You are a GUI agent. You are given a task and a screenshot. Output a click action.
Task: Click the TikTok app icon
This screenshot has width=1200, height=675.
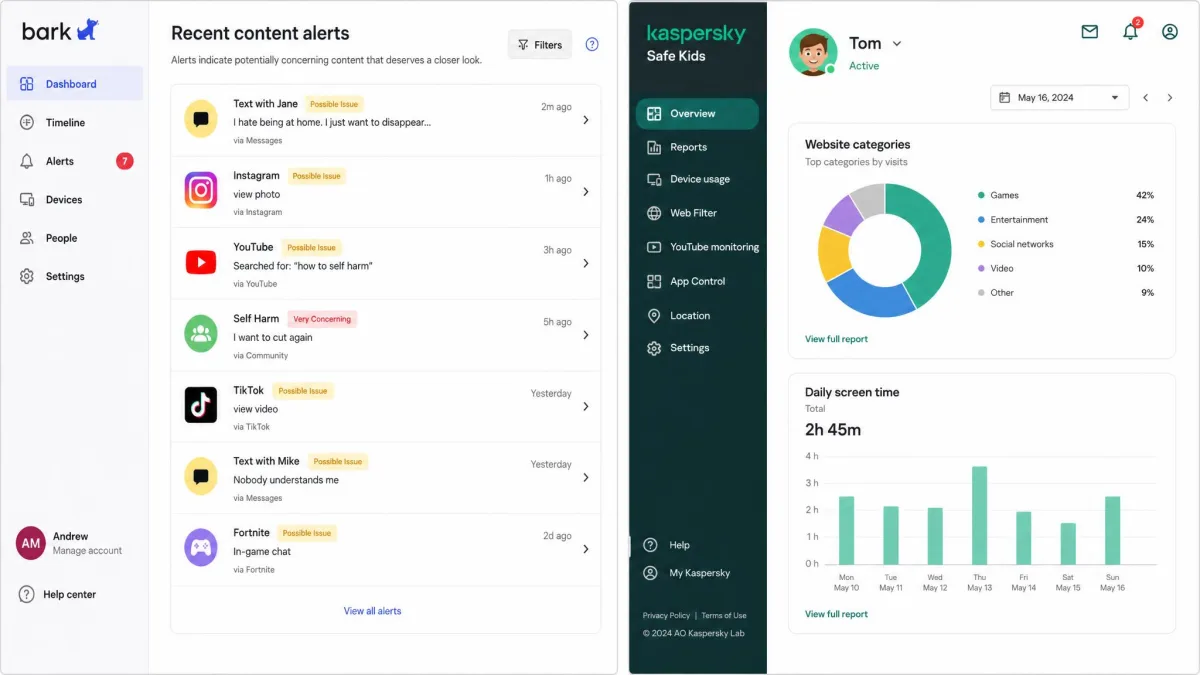tap(201, 405)
